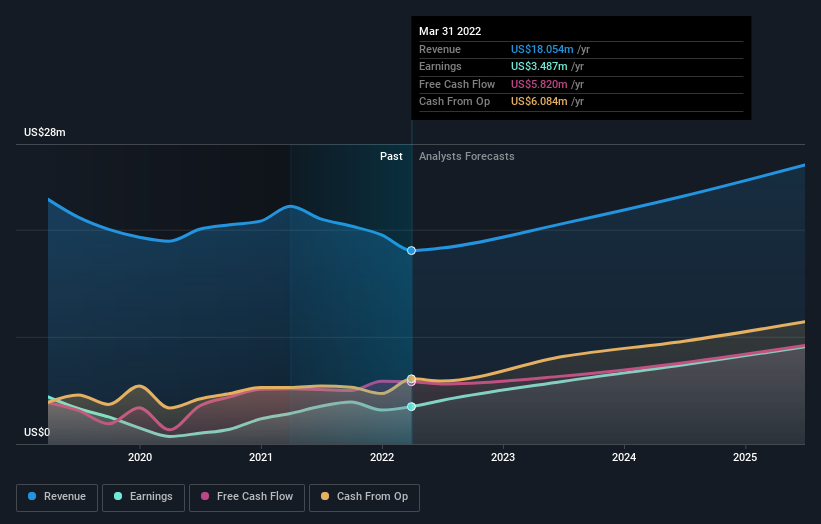Click the 2025 x-axis label

tap(745, 457)
